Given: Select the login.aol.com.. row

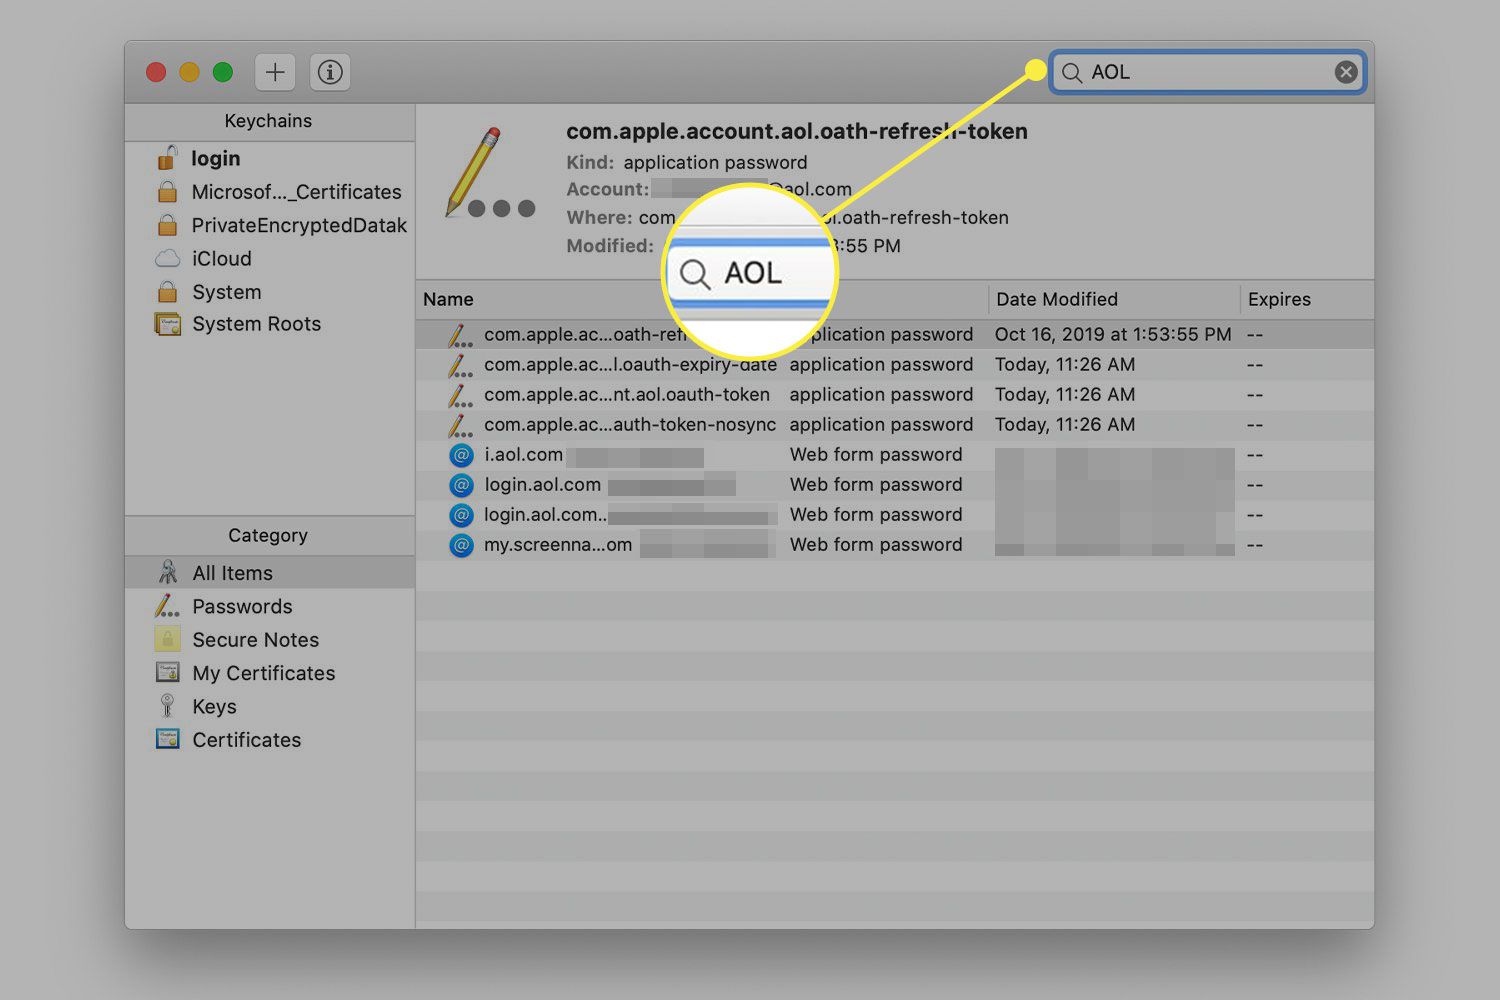Looking at the screenshot, I should point(895,515).
